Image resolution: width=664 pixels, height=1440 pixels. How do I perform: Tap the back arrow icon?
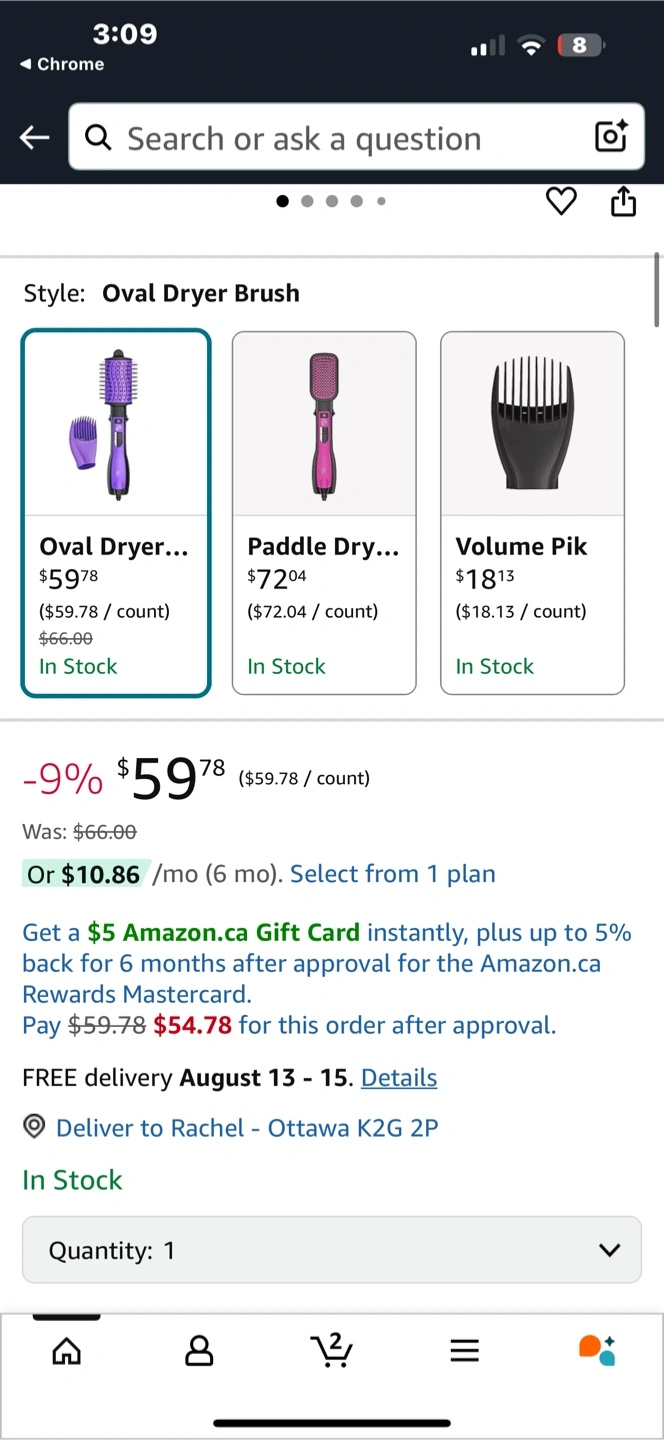(35, 138)
